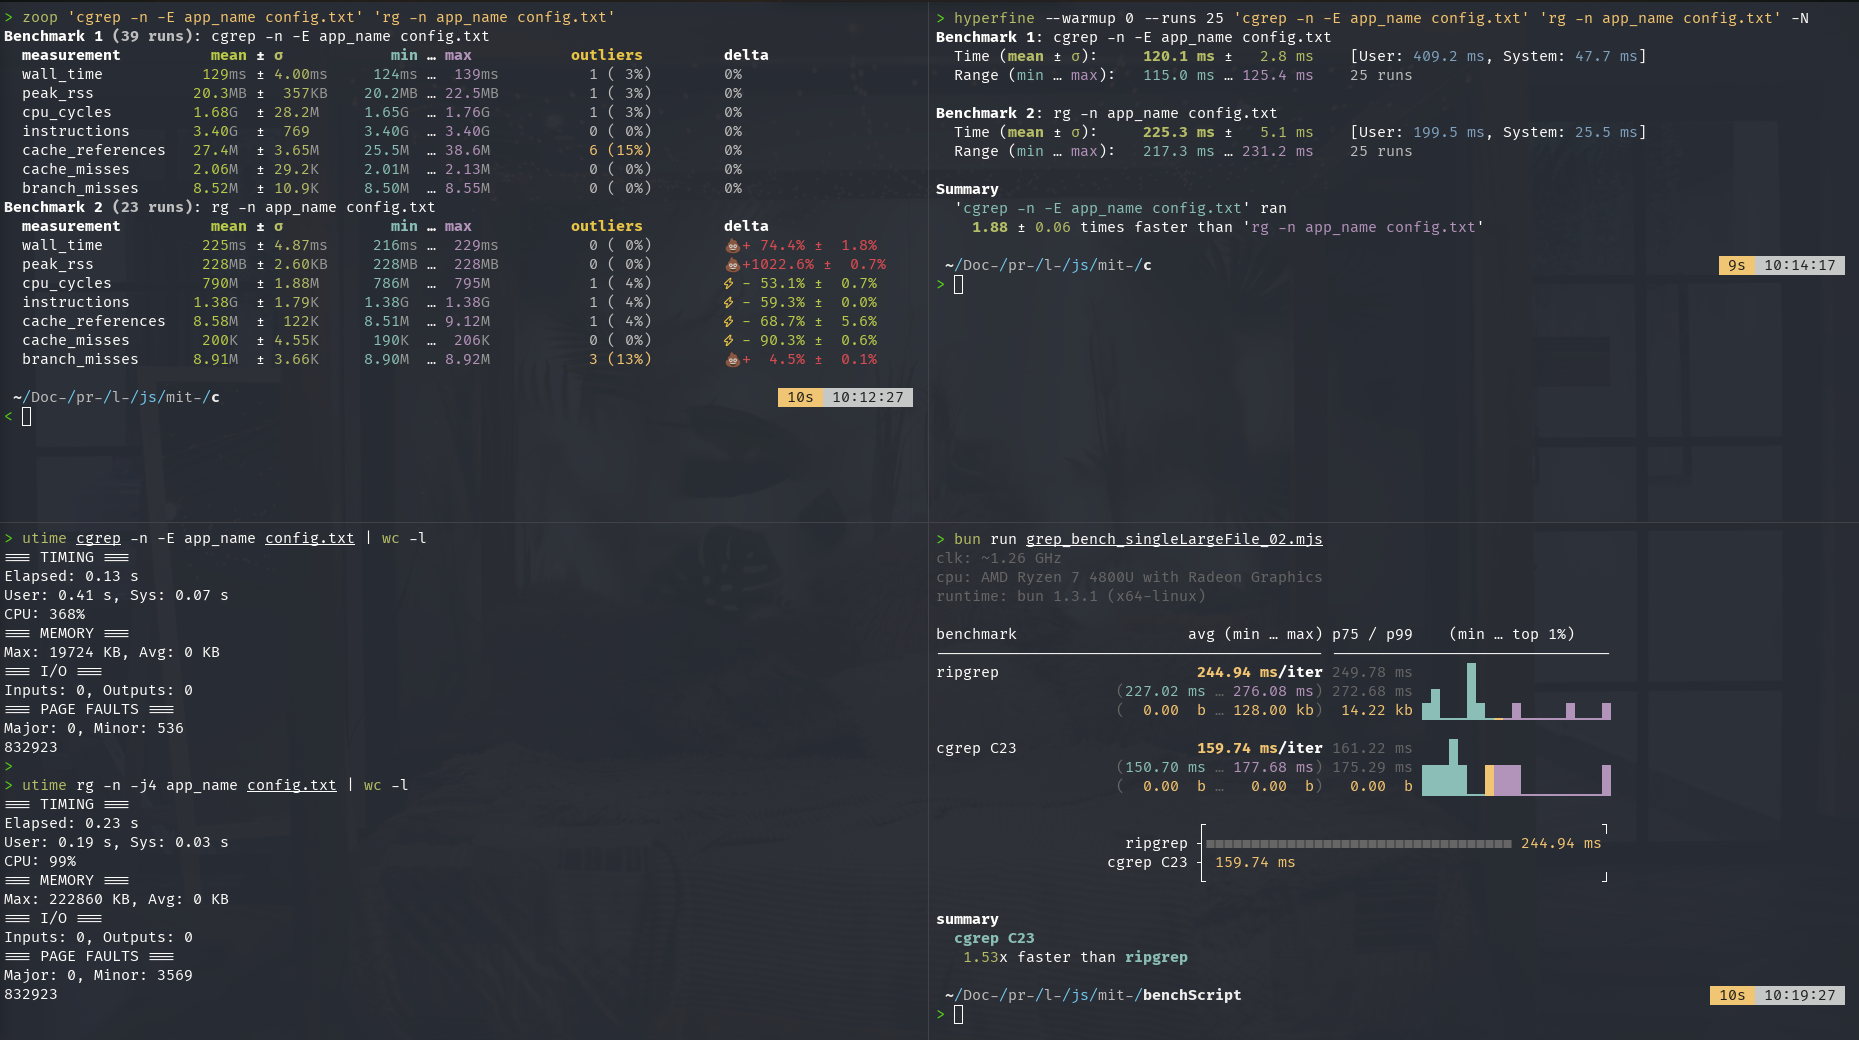Click the 10:19:27 timestamp in bottom-right pane
The image size is (1859, 1040).
(x=1799, y=995)
